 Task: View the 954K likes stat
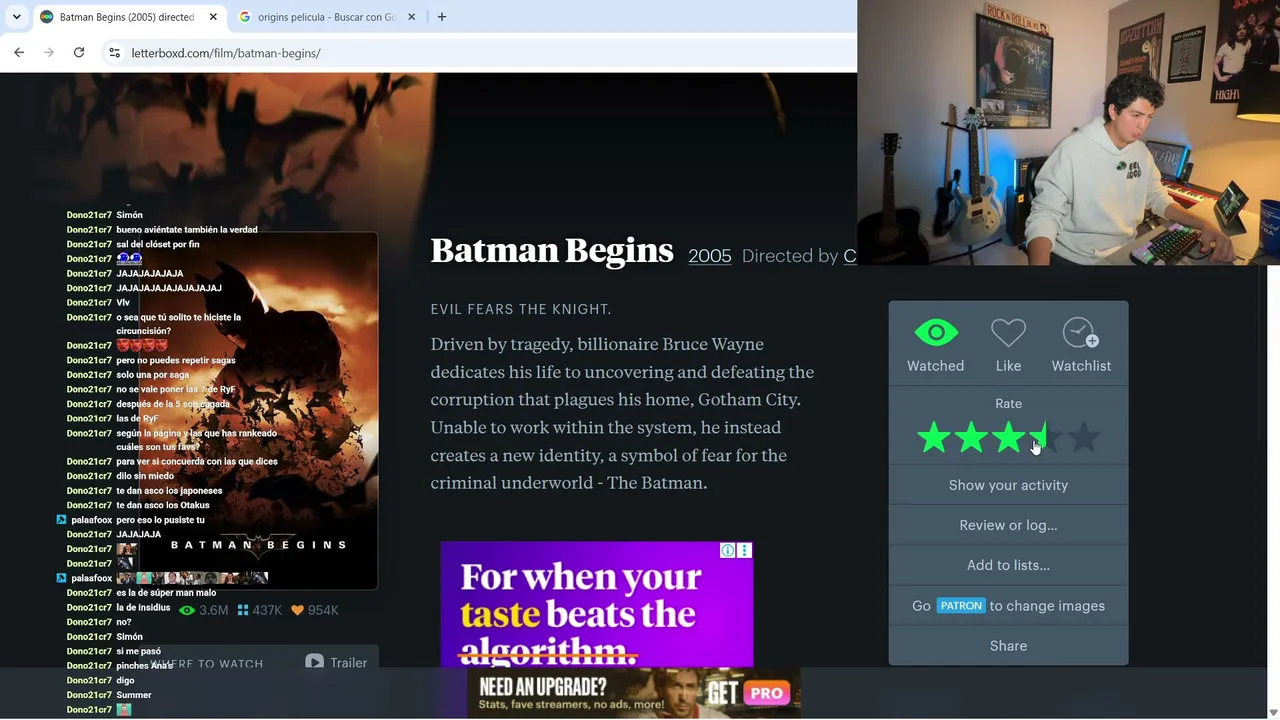[x=315, y=610]
